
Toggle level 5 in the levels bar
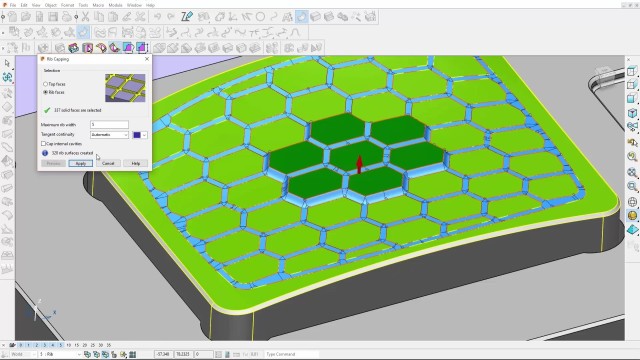pos(61,345)
